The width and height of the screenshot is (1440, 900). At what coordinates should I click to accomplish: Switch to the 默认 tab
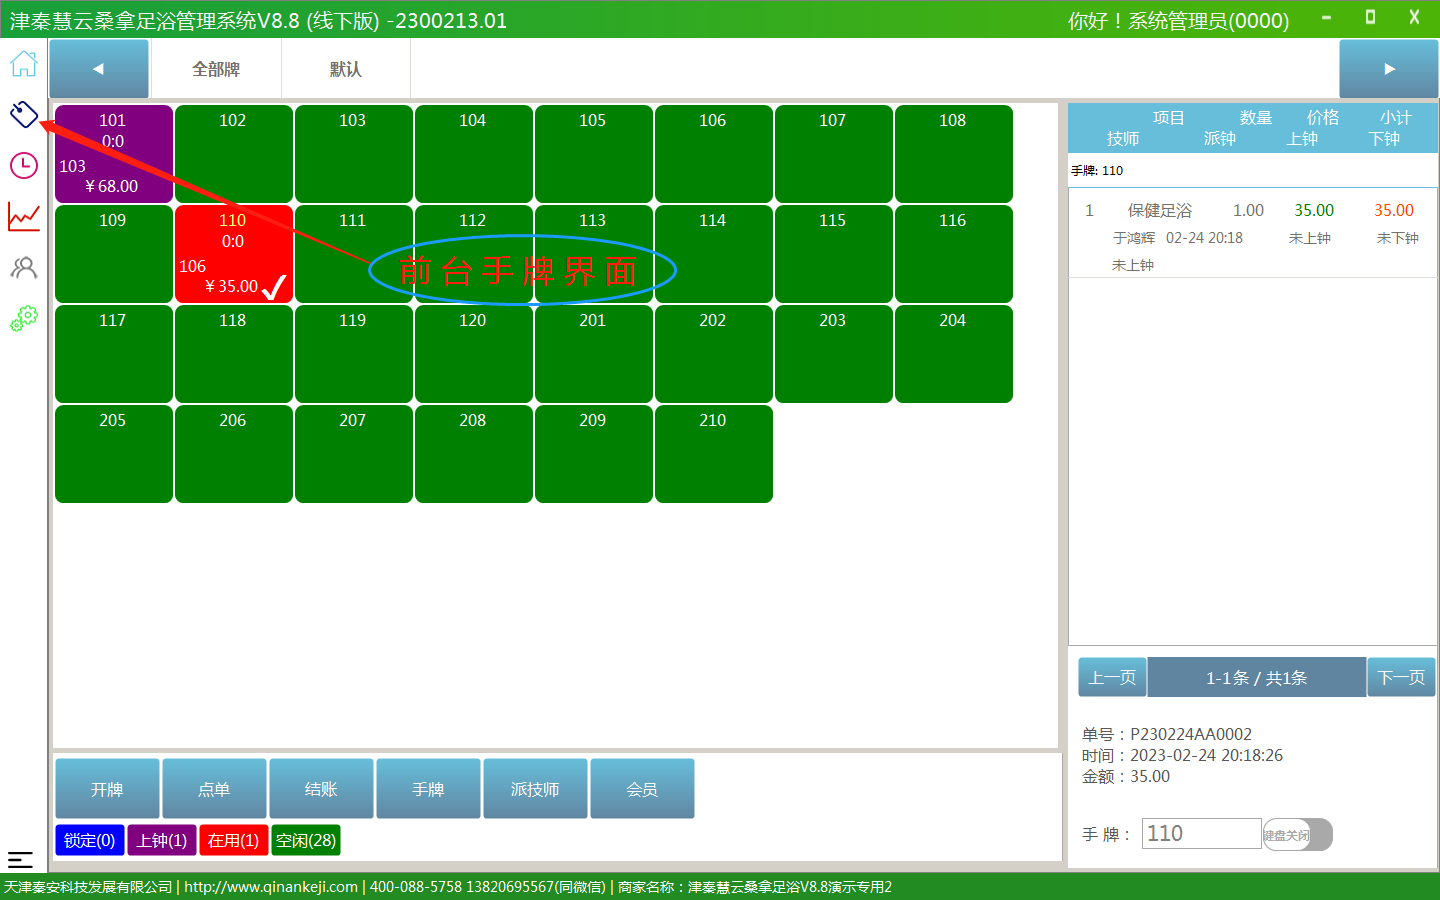tap(345, 69)
